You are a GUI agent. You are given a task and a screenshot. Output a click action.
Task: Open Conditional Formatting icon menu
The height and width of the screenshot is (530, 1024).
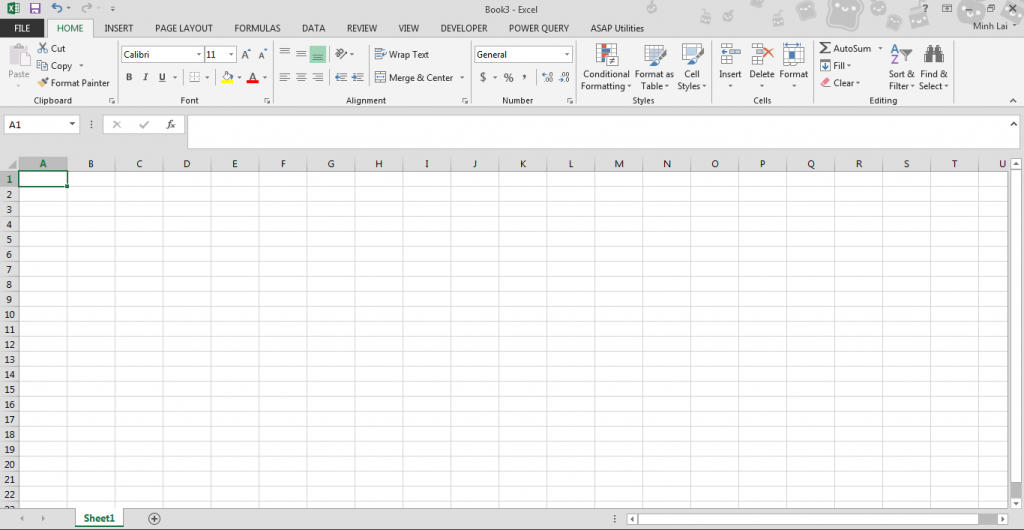(x=606, y=55)
